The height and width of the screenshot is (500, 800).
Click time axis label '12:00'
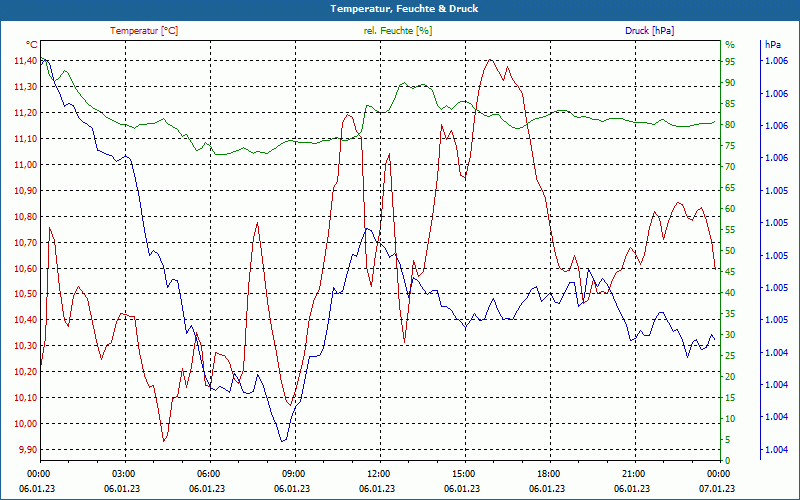pos(377,473)
